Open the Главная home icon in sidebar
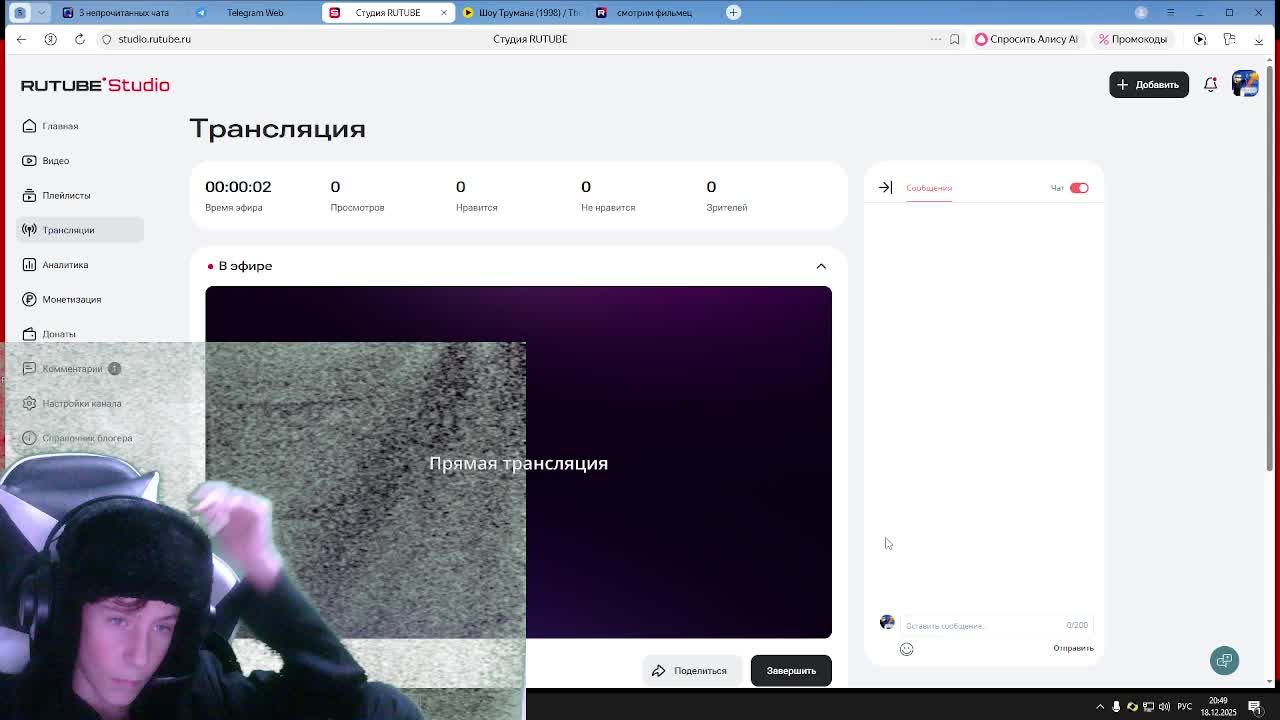The width and height of the screenshot is (1280, 720). [x=29, y=126]
